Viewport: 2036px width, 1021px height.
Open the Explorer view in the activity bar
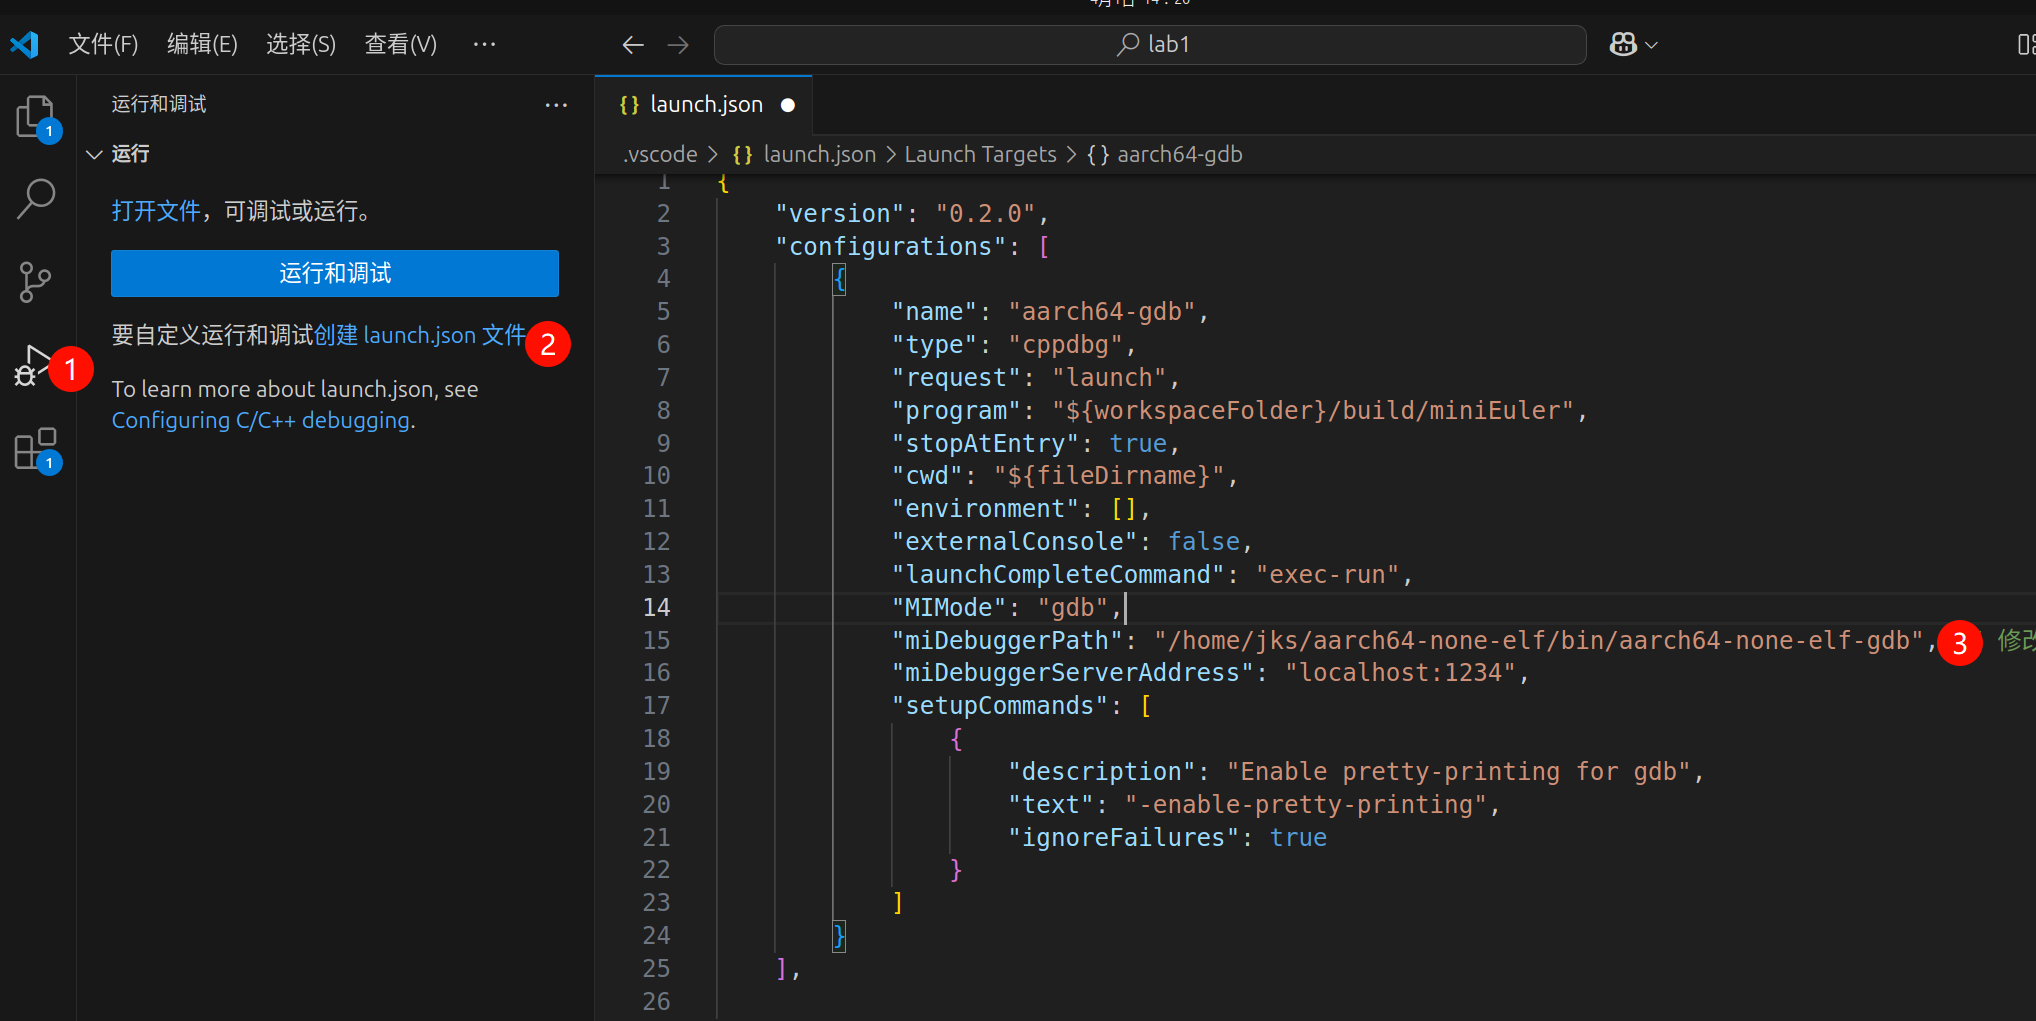click(36, 117)
